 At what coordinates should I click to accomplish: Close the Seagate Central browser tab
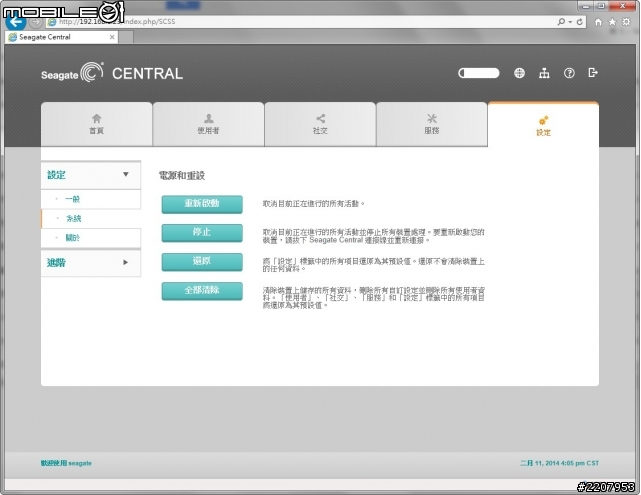(112, 37)
